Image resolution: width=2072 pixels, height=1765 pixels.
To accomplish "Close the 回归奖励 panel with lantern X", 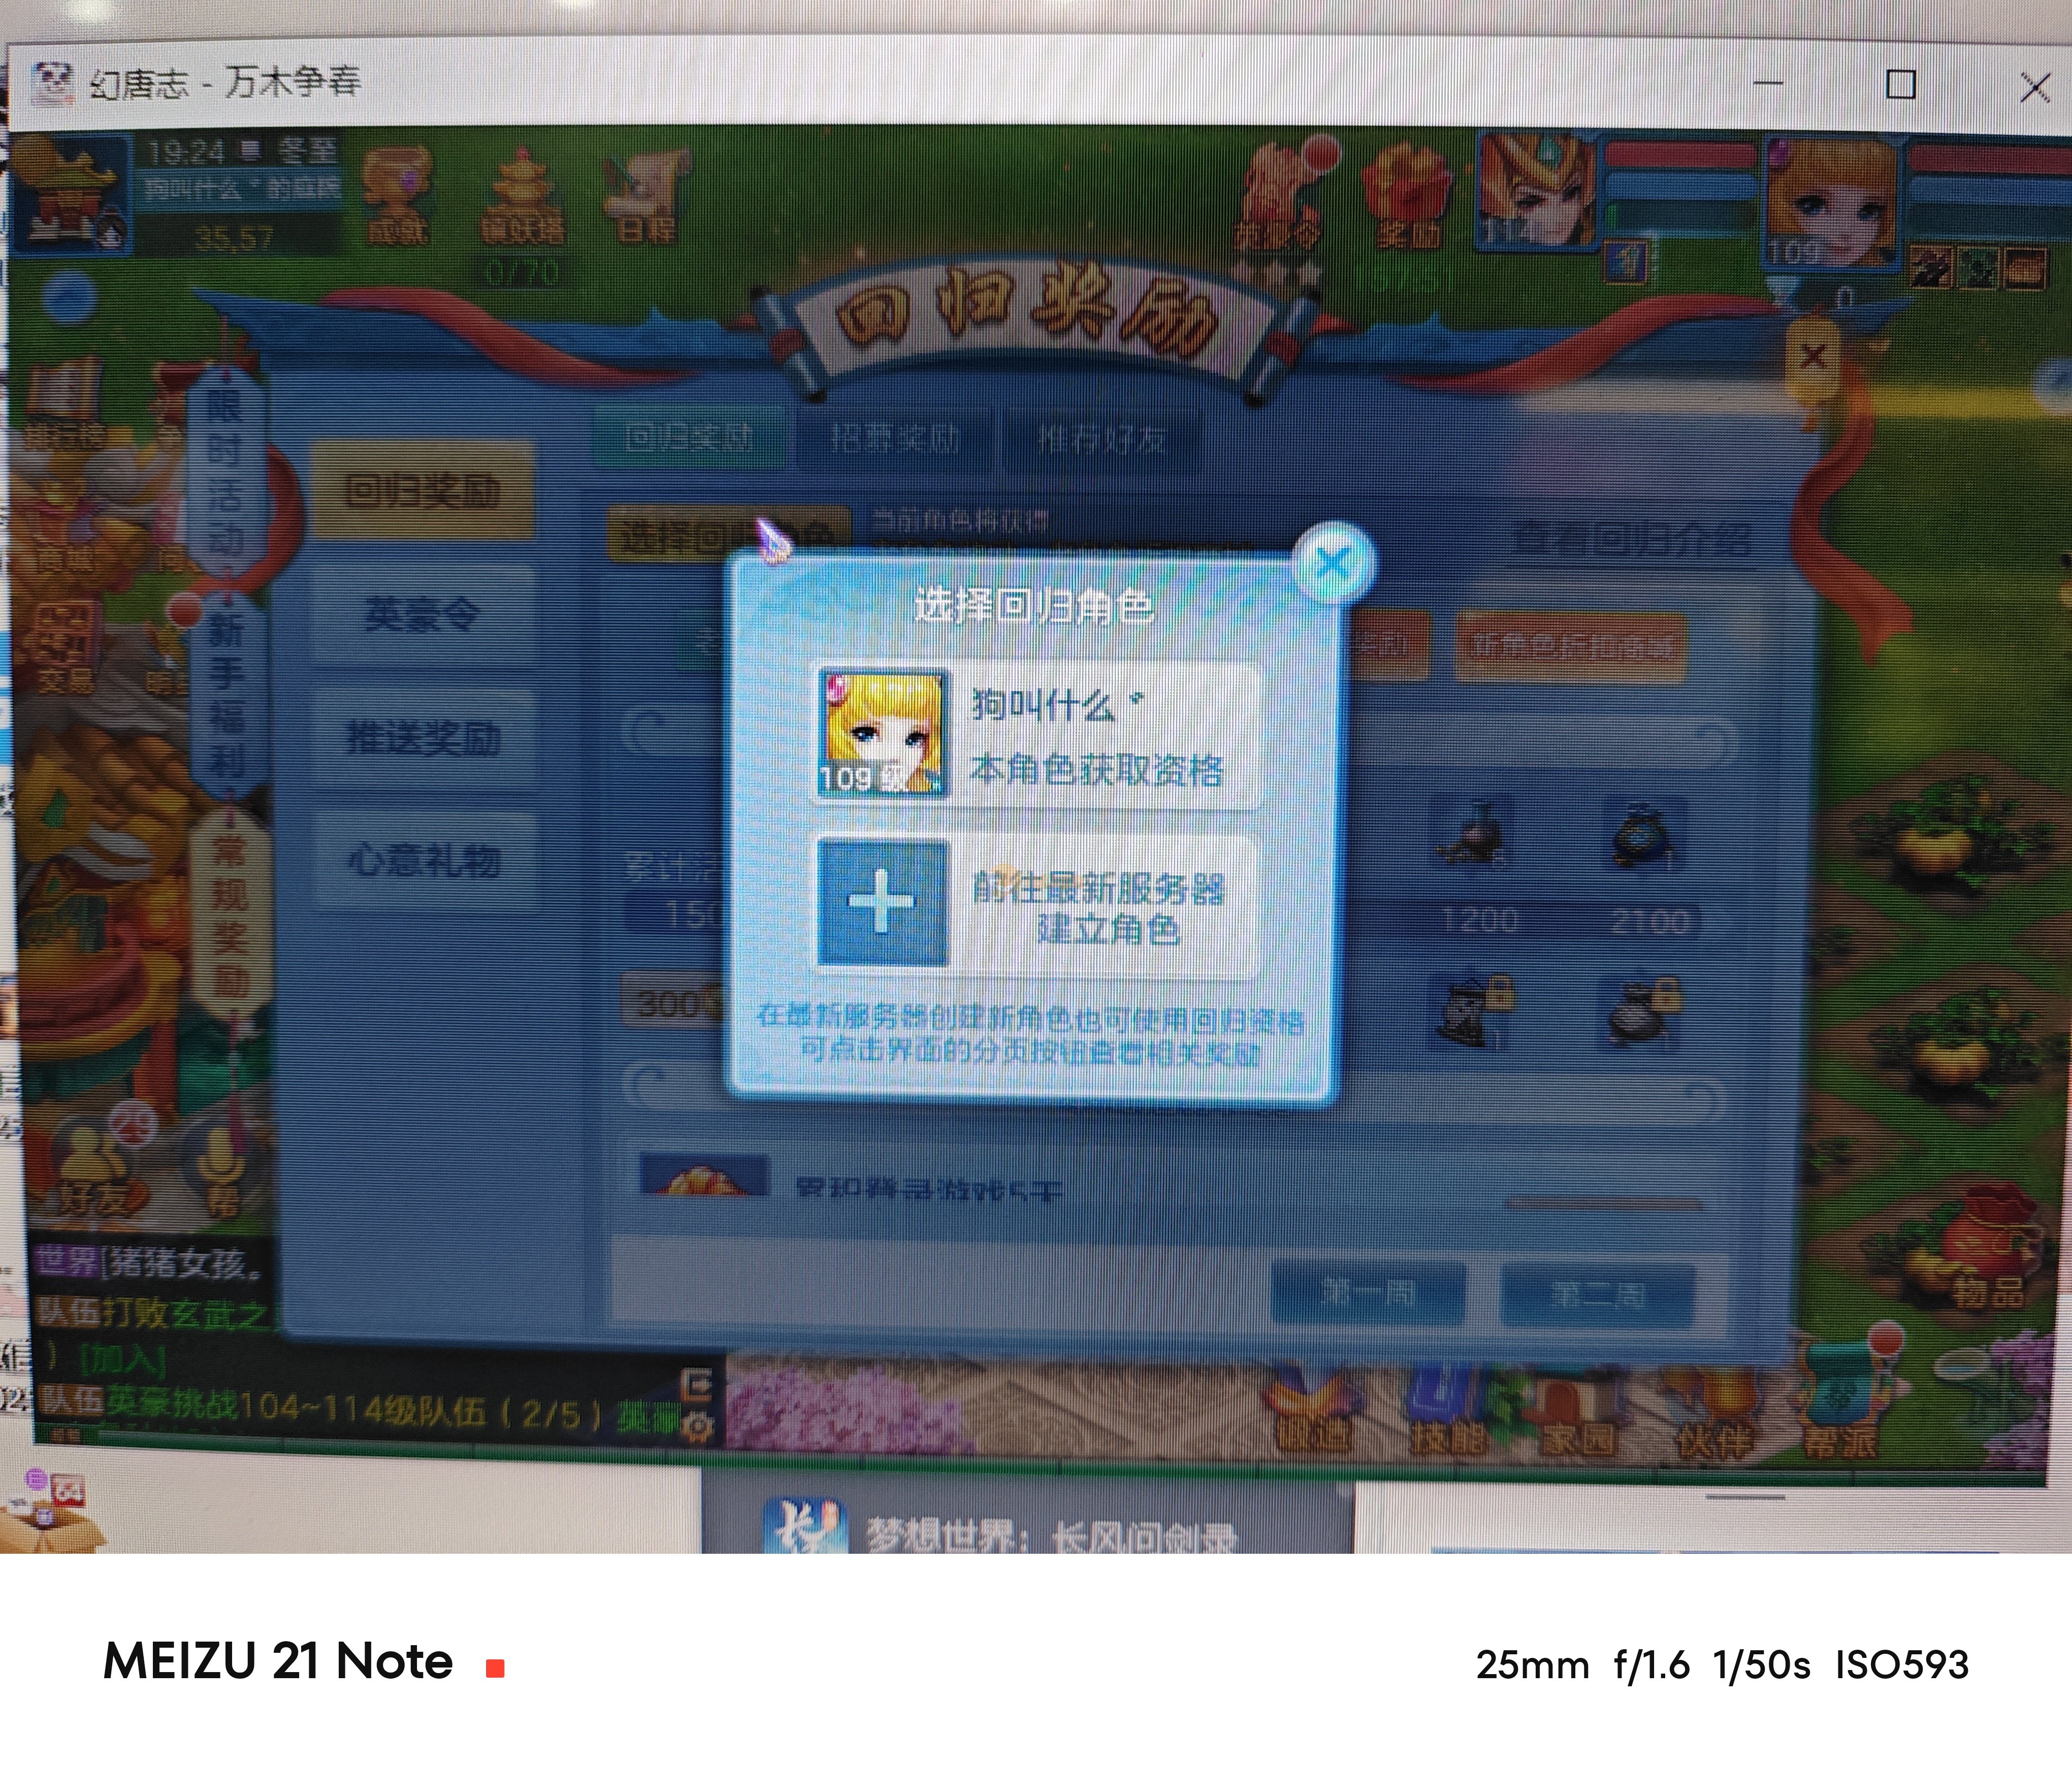I will pyautogui.click(x=1812, y=357).
